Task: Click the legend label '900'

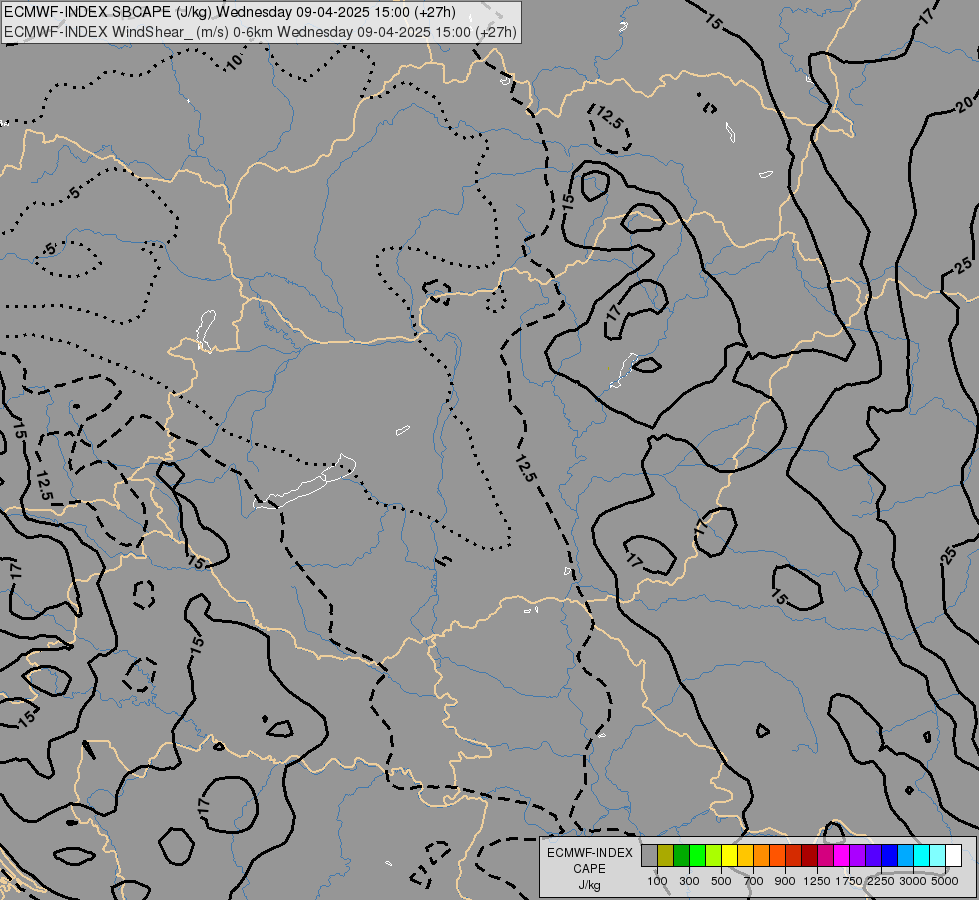Action: pyautogui.click(x=785, y=881)
